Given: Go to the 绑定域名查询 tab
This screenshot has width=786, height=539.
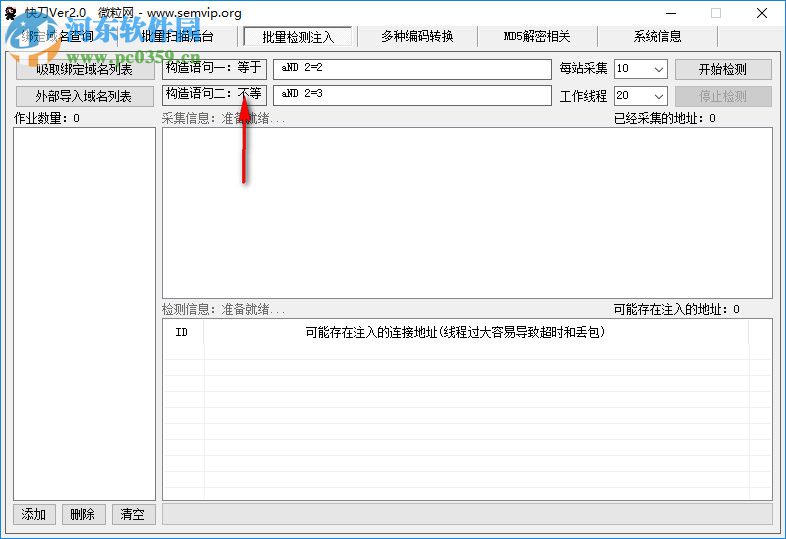Looking at the screenshot, I should click(58, 37).
